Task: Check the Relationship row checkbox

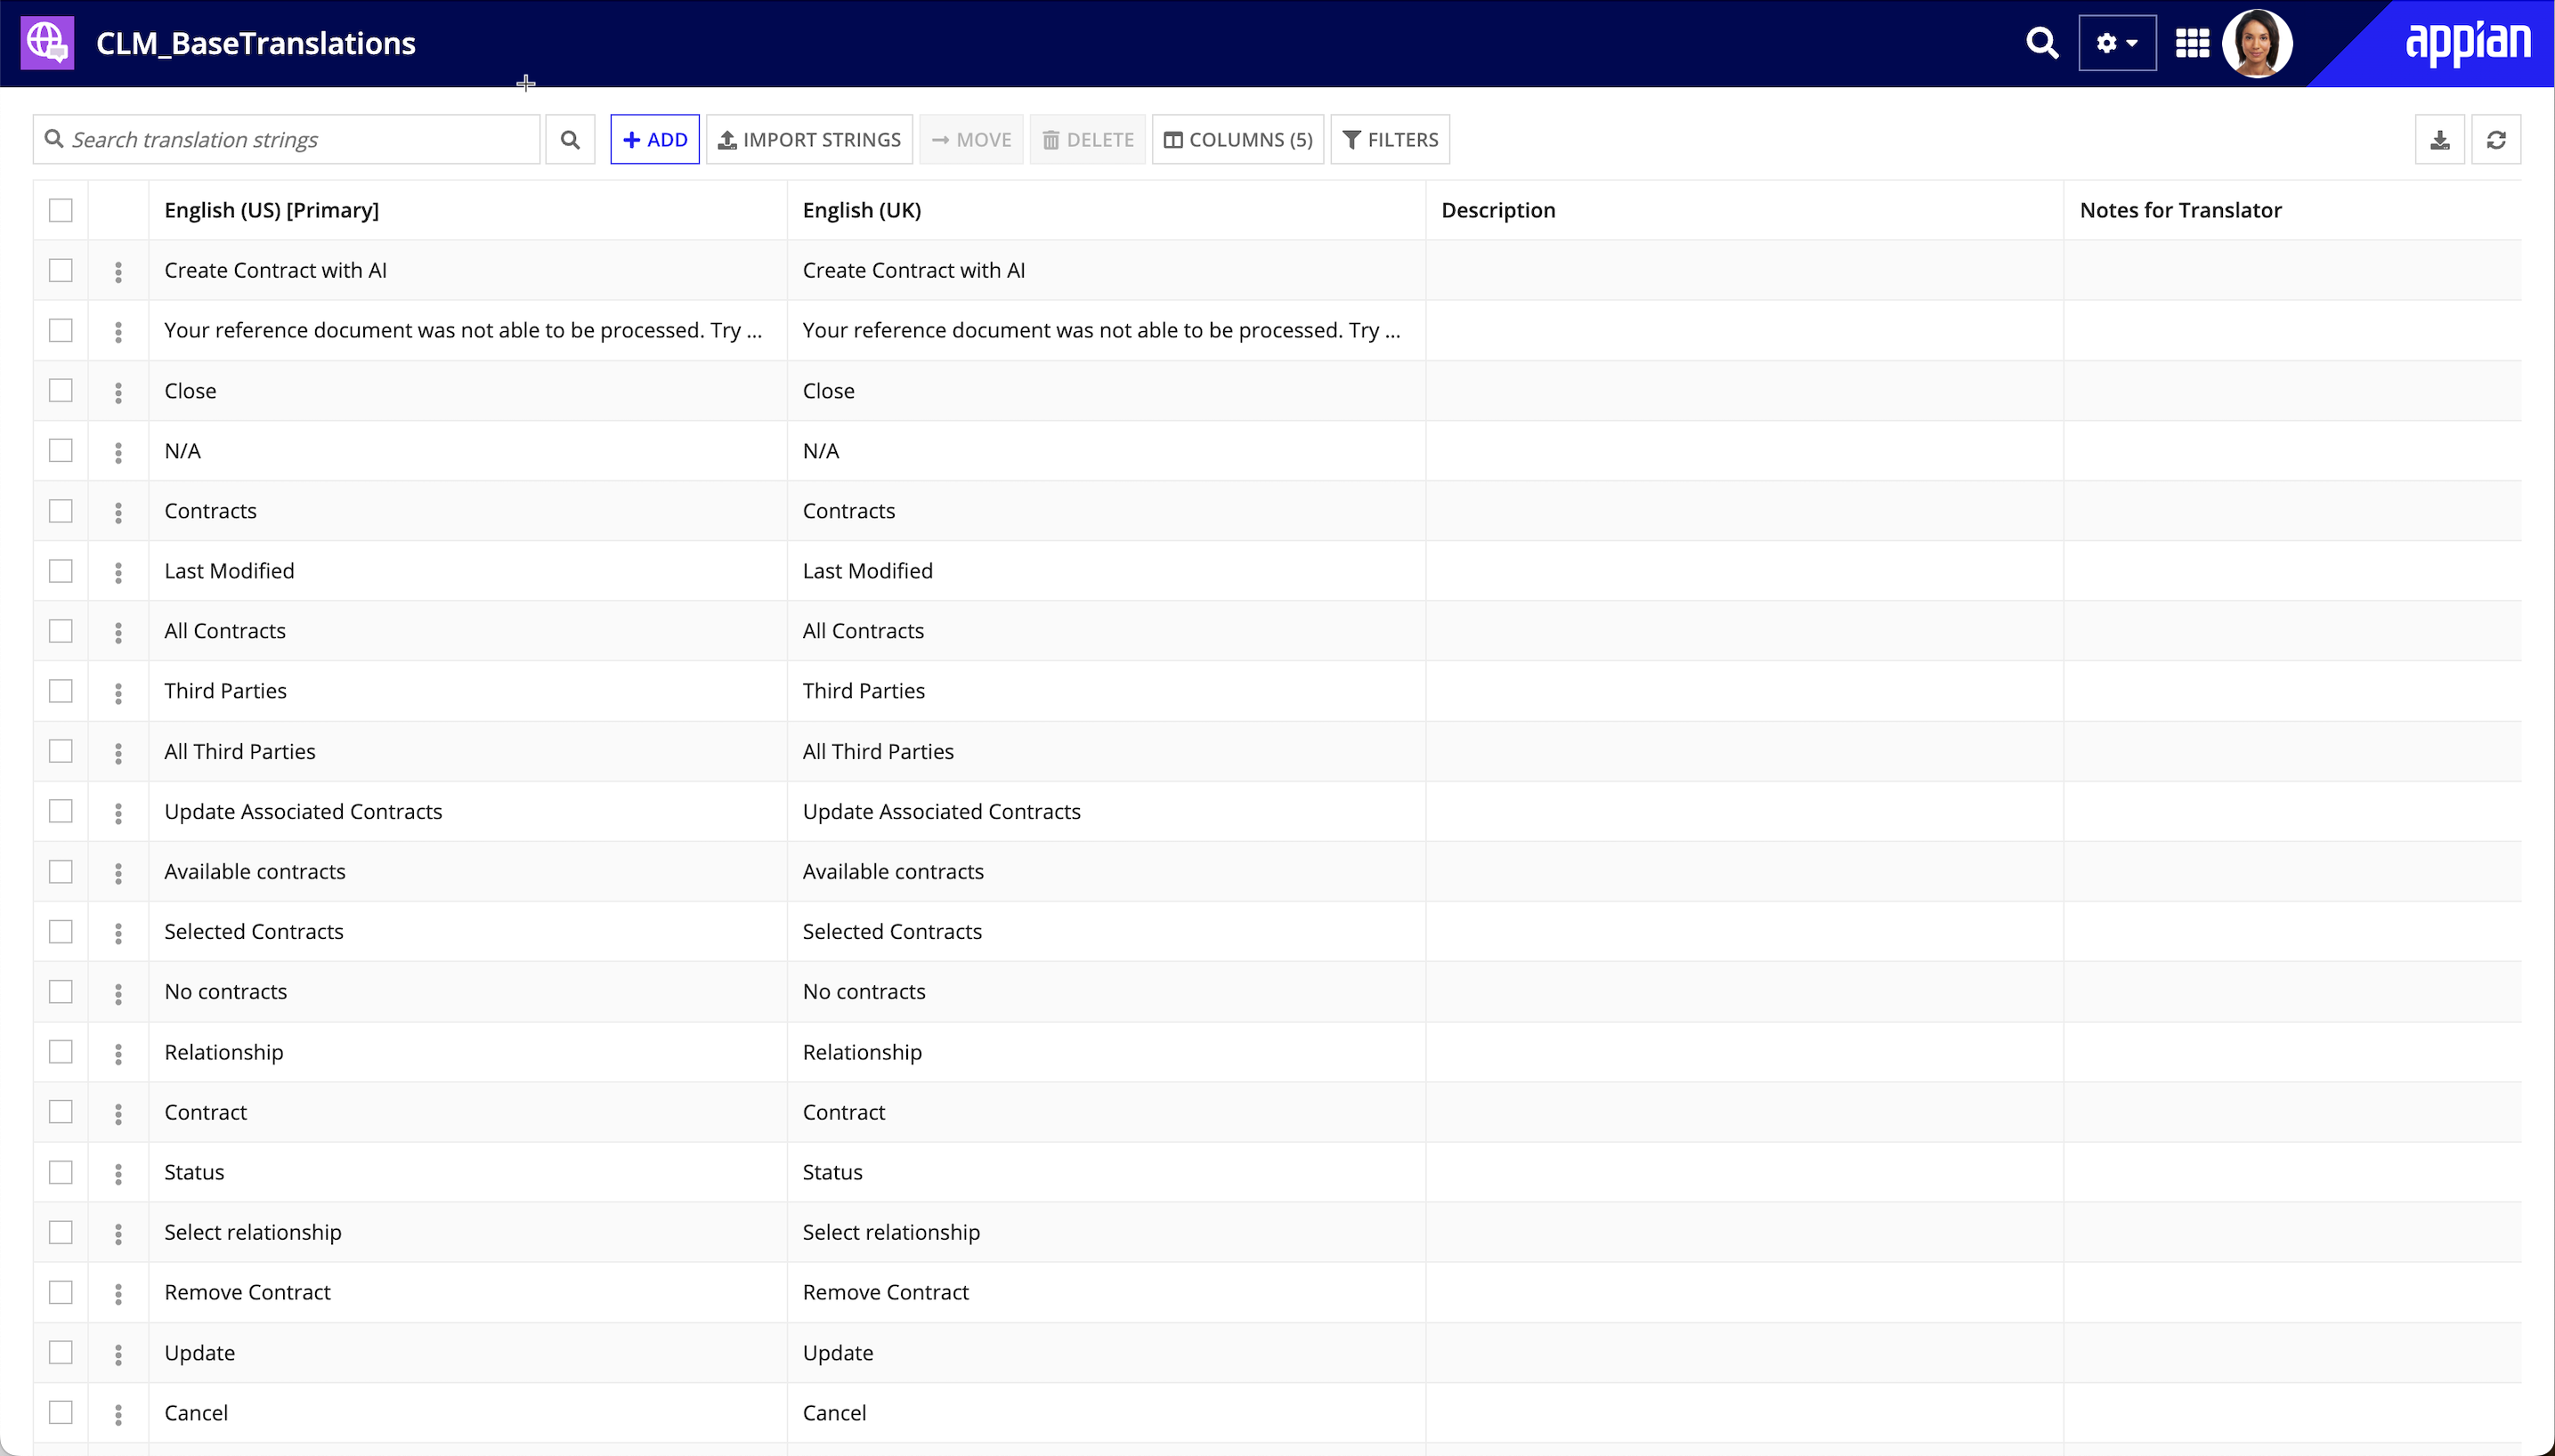Action: 61,1052
